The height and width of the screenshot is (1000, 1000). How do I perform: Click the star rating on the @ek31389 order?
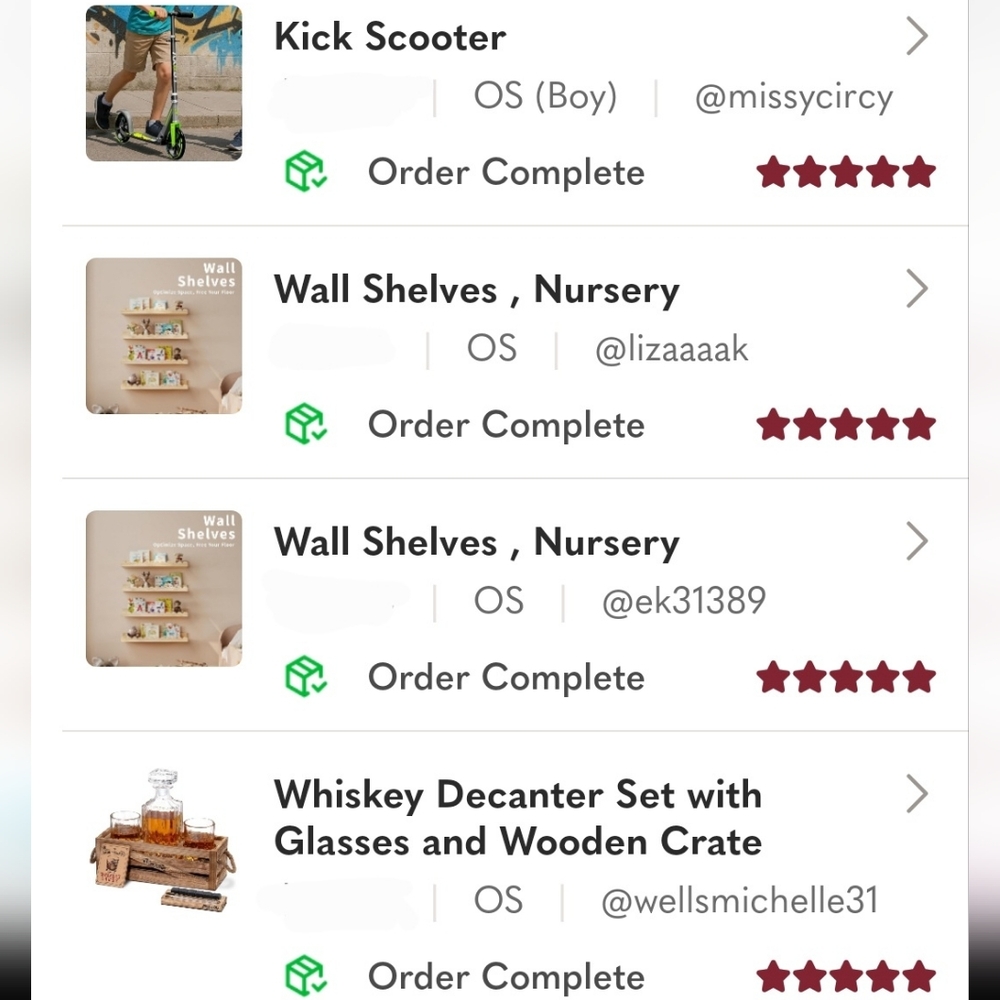tap(846, 677)
